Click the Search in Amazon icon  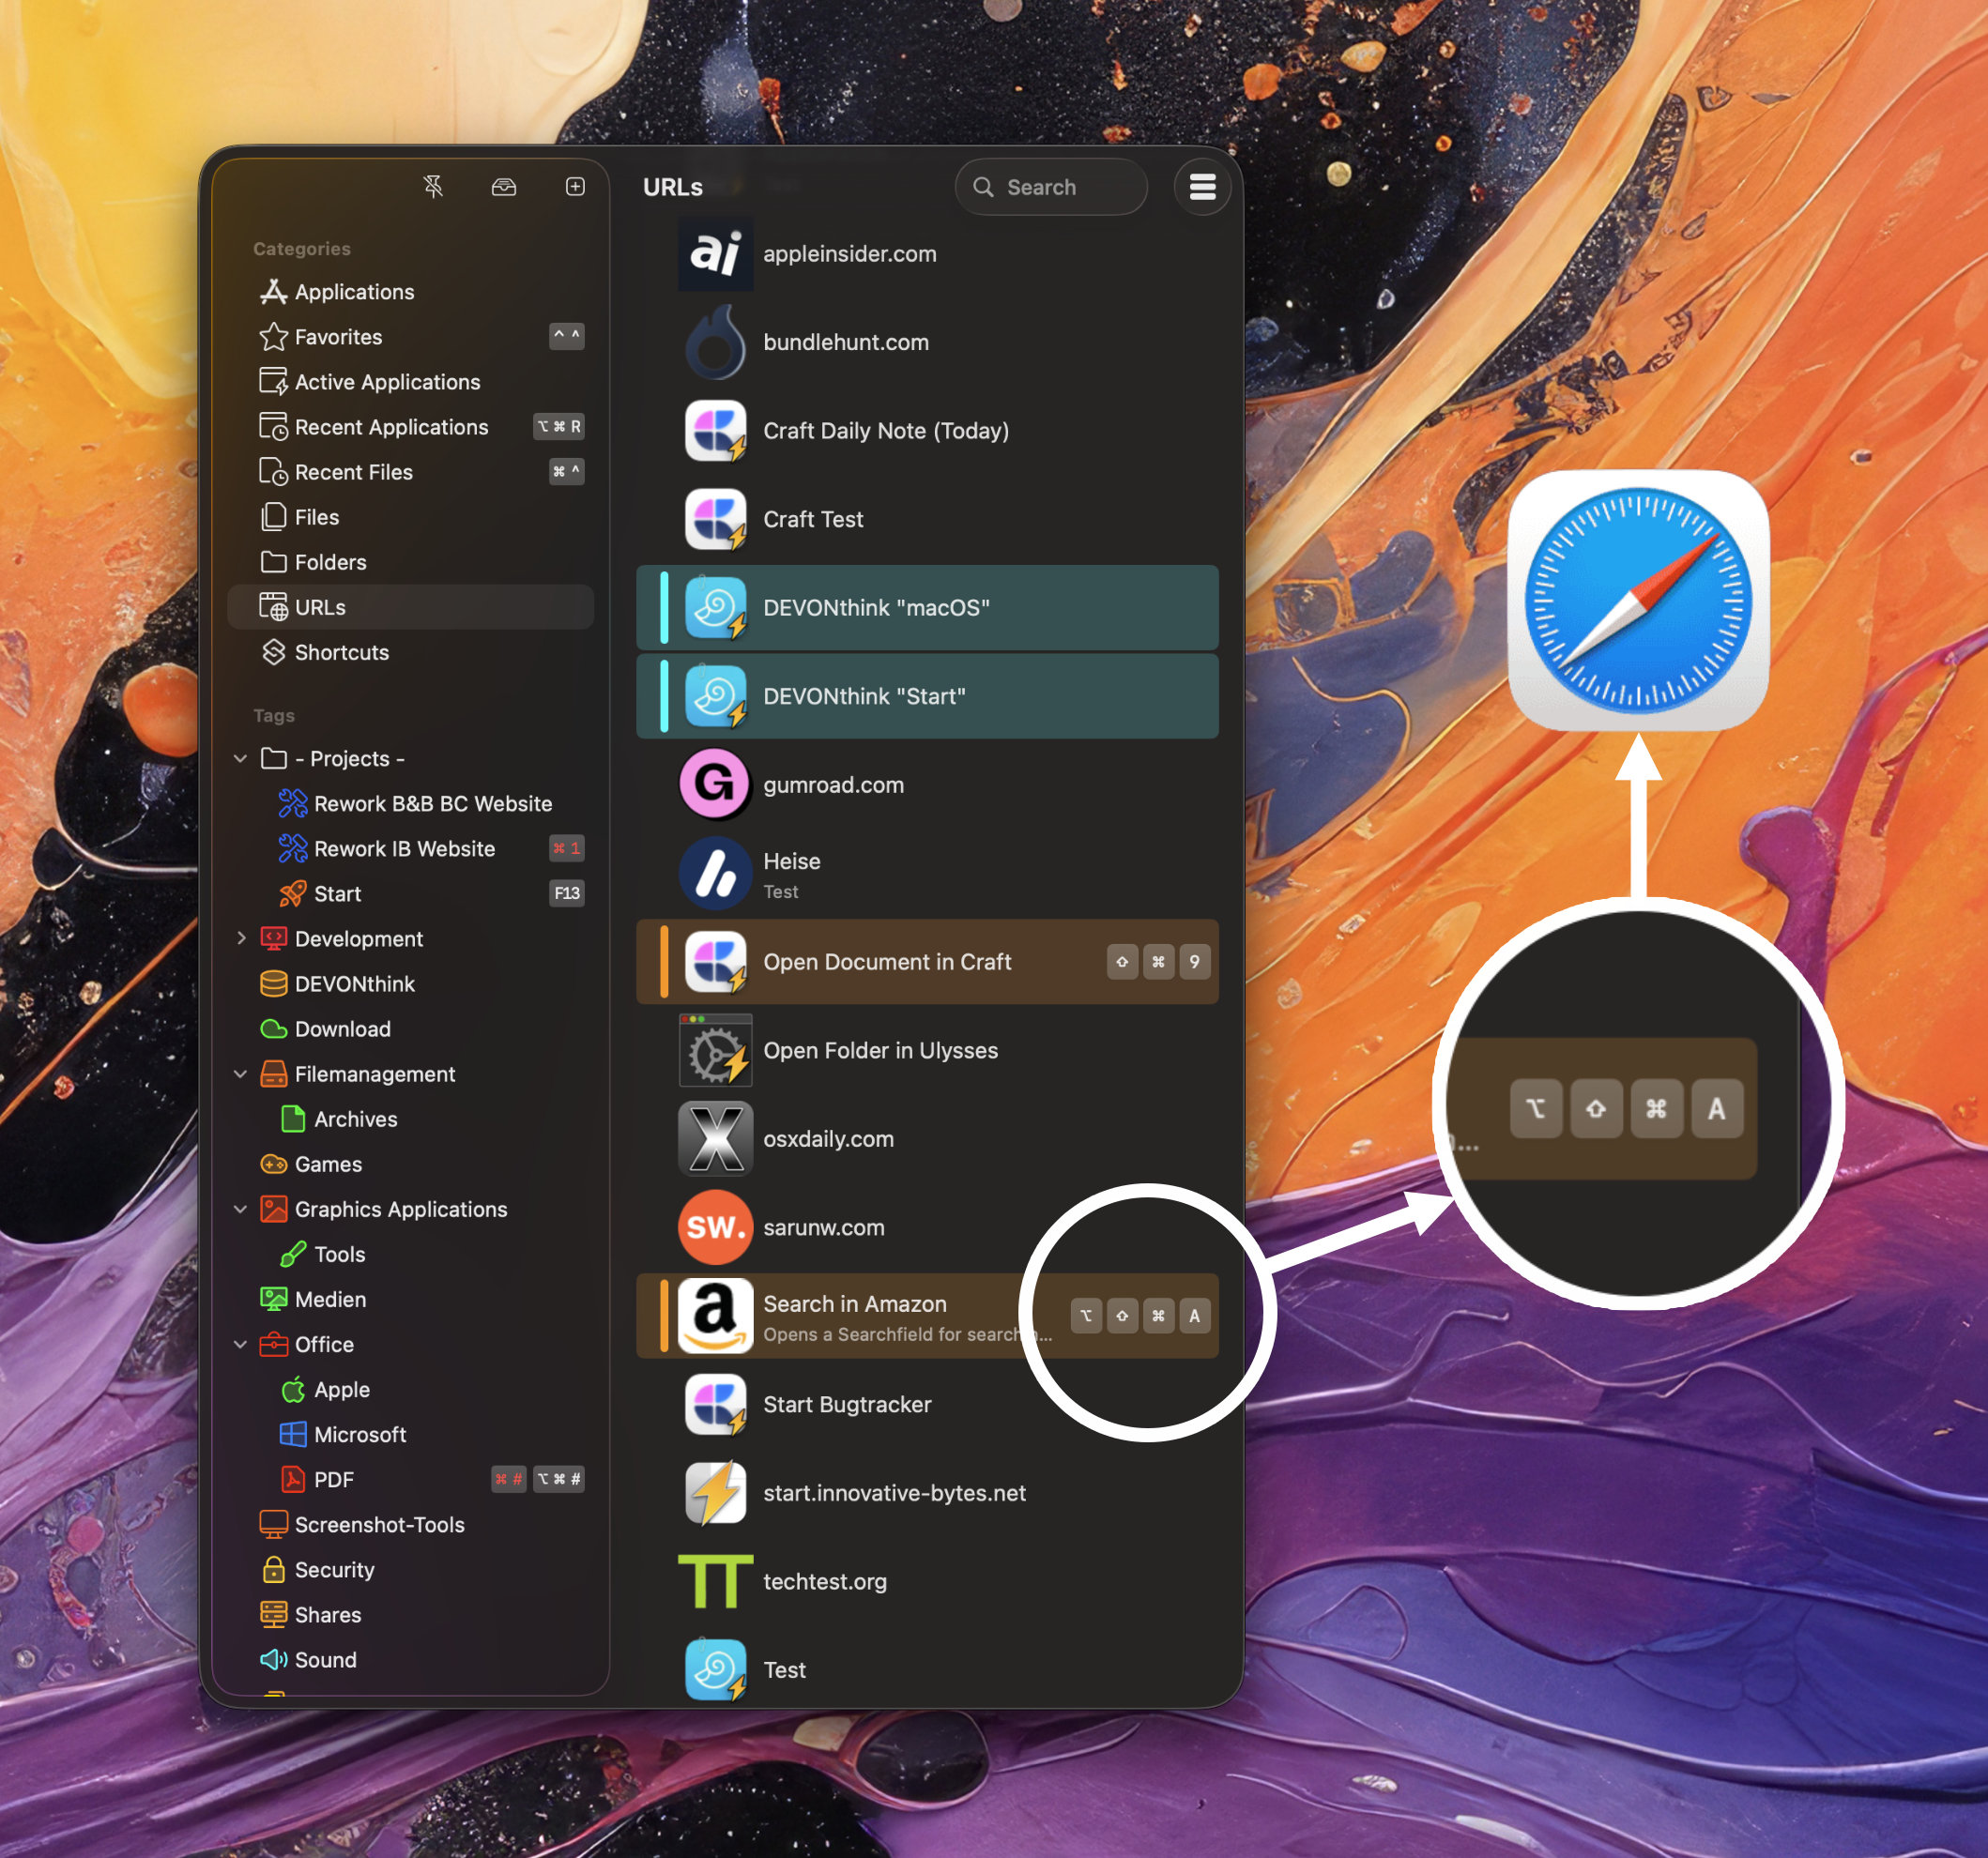714,1315
